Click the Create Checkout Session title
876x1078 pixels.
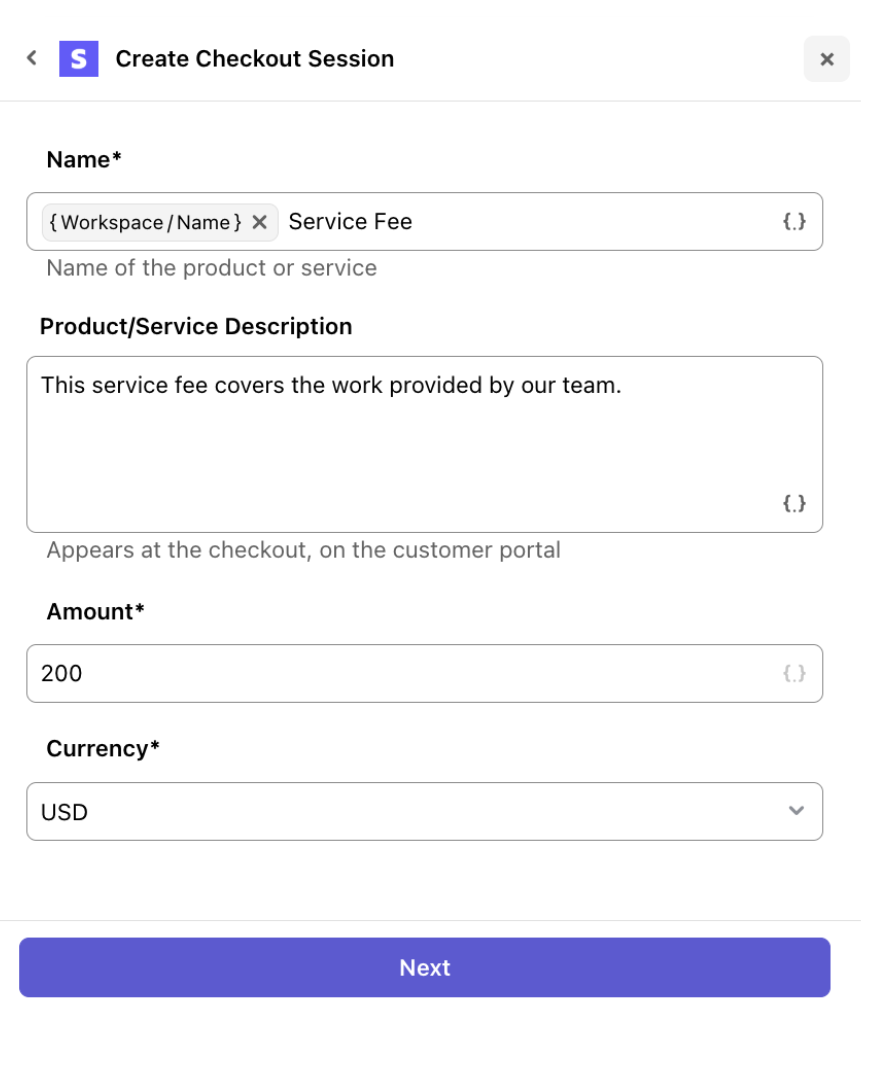[254, 58]
